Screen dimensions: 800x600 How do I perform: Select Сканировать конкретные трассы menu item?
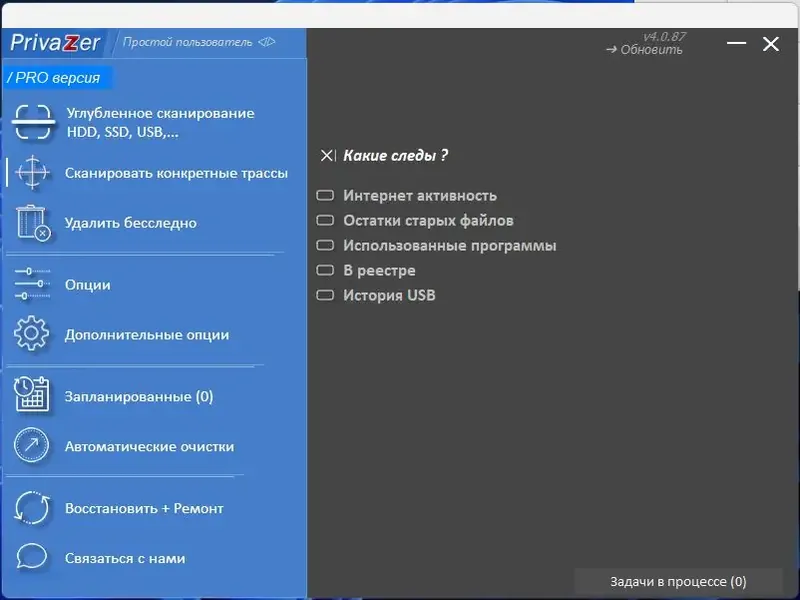176,173
